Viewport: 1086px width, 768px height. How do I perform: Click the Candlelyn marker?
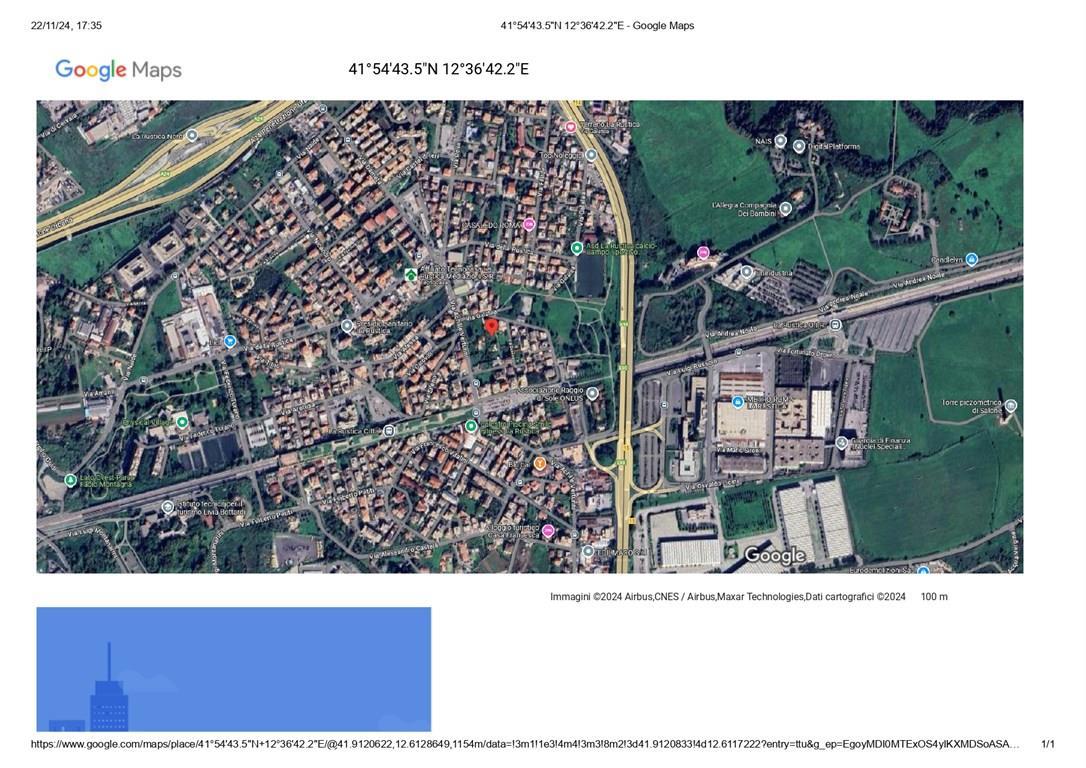[x=971, y=260]
